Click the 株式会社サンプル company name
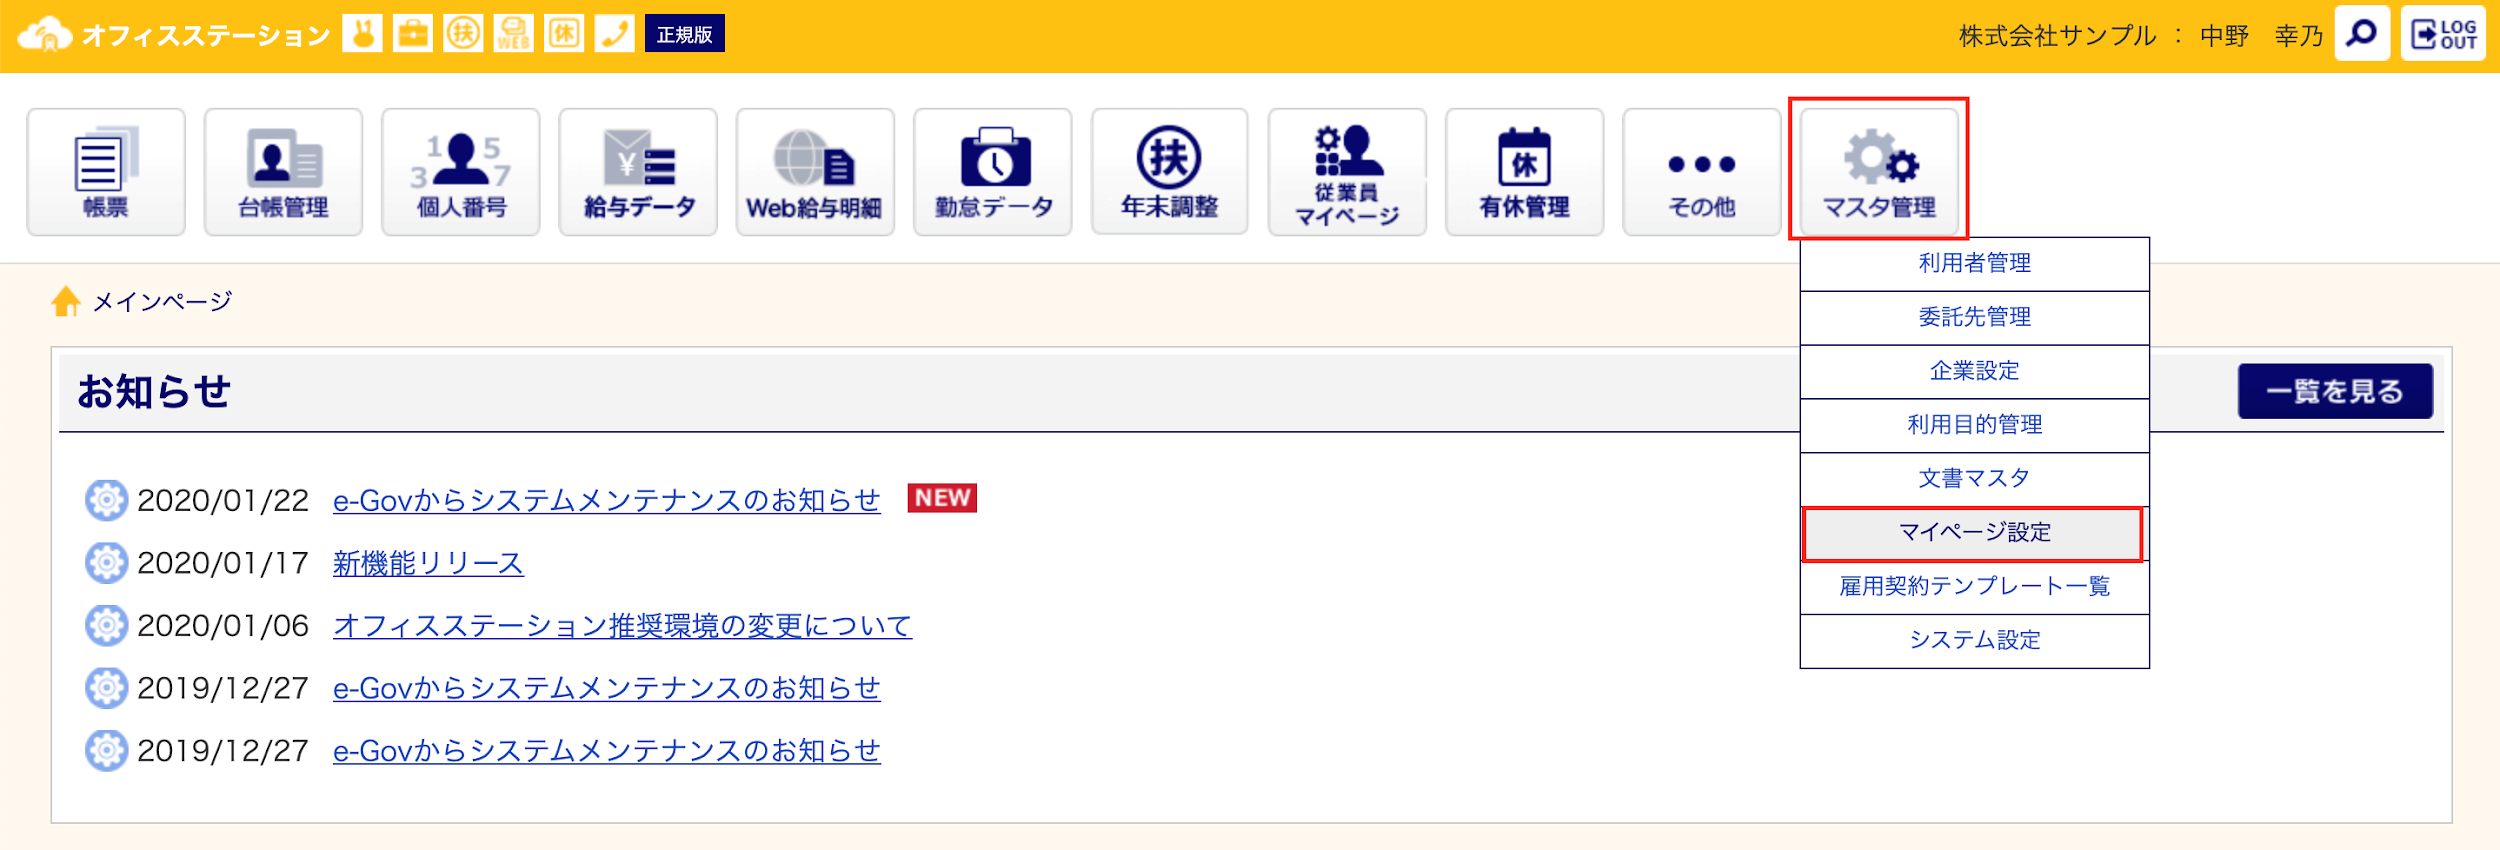 (x=2057, y=36)
